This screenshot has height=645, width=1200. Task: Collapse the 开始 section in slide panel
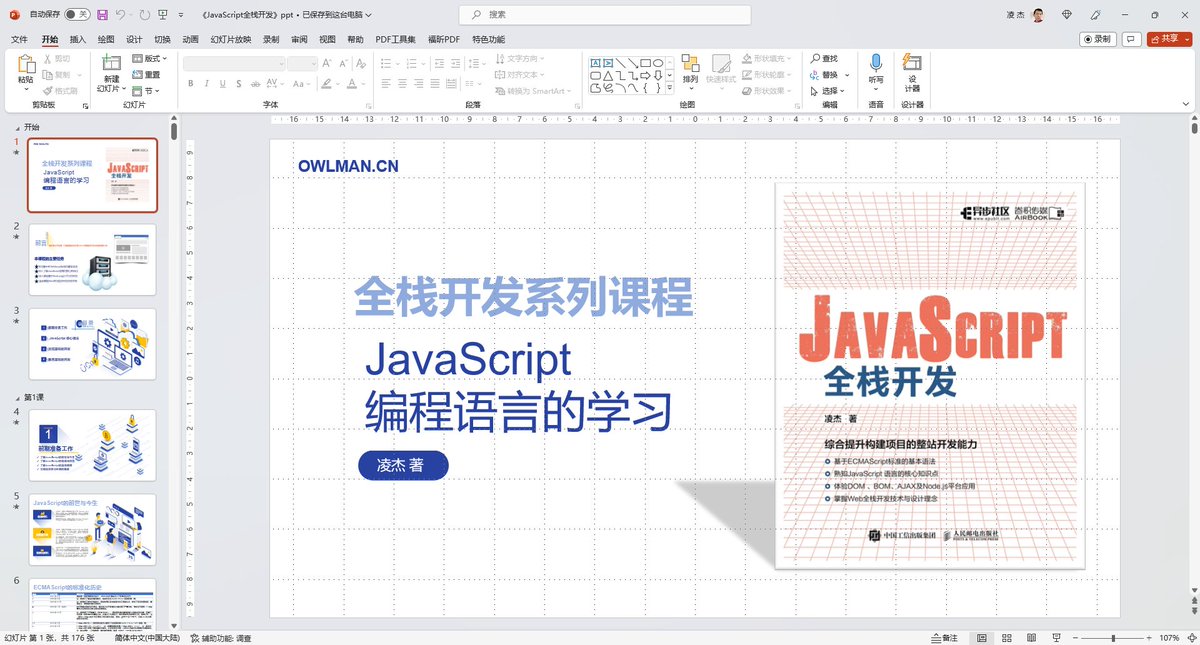coord(19,127)
